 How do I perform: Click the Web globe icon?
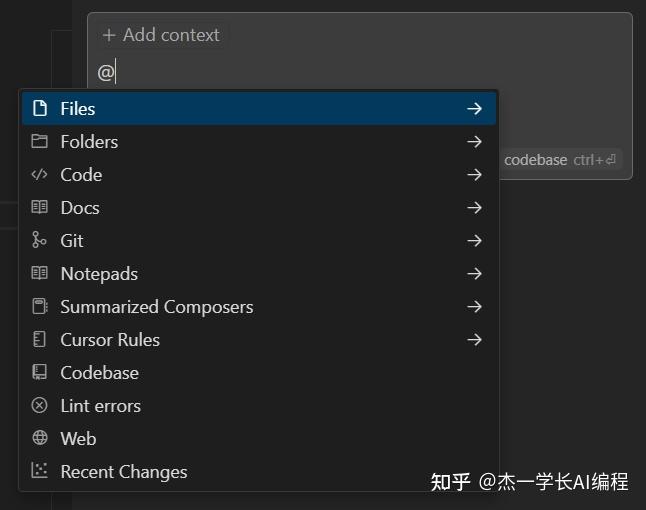tap(40, 439)
